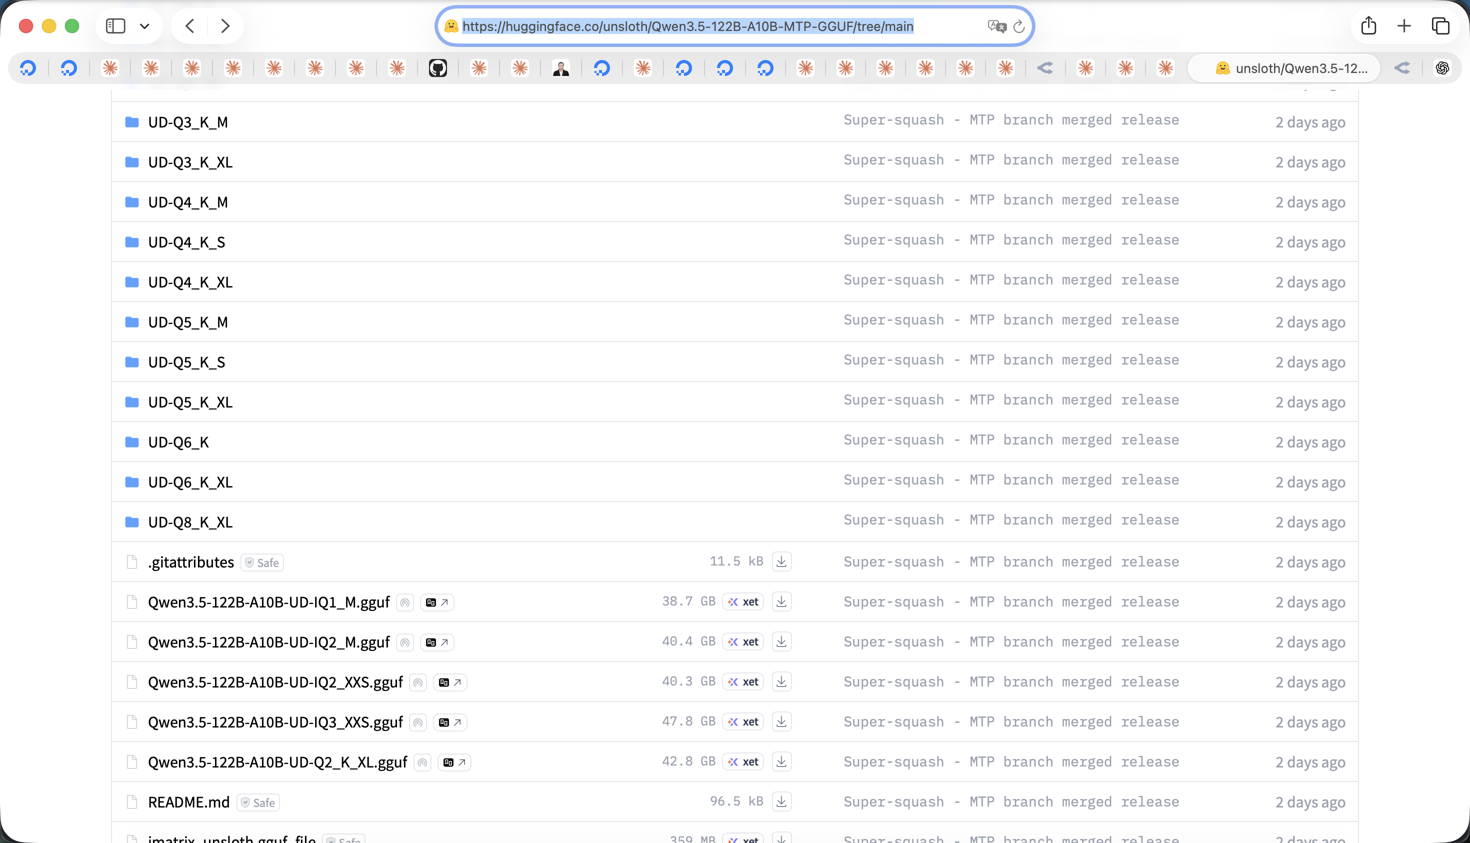Download Qwen3.5-122B-A10B-UD-Q2_K_XL.gguf
The height and width of the screenshot is (843, 1470).
(781, 762)
